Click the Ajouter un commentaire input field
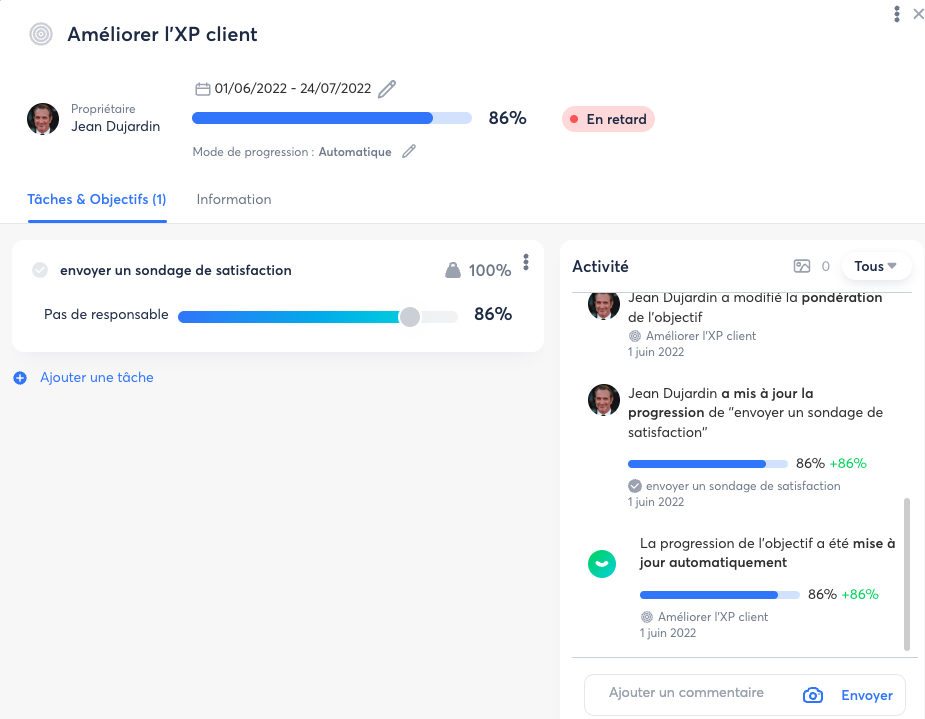This screenshot has width=925, height=719. [x=687, y=693]
